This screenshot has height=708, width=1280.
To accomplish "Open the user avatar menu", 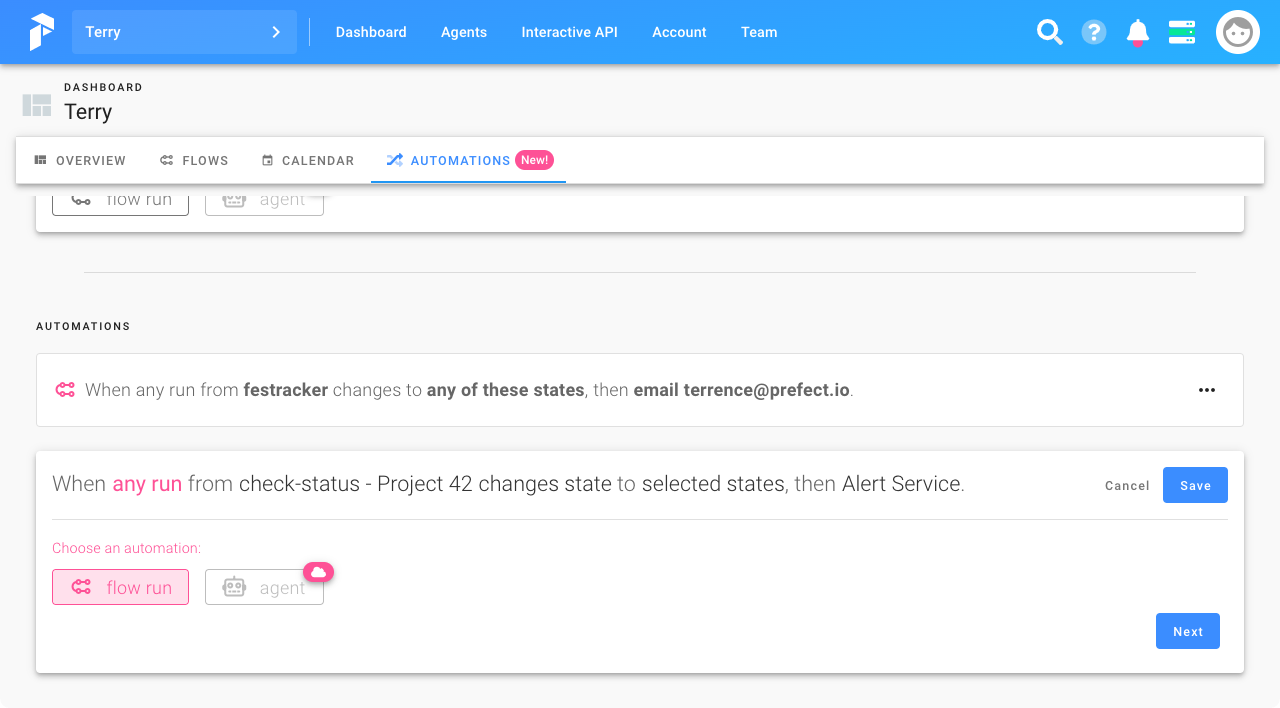I will (x=1237, y=33).
